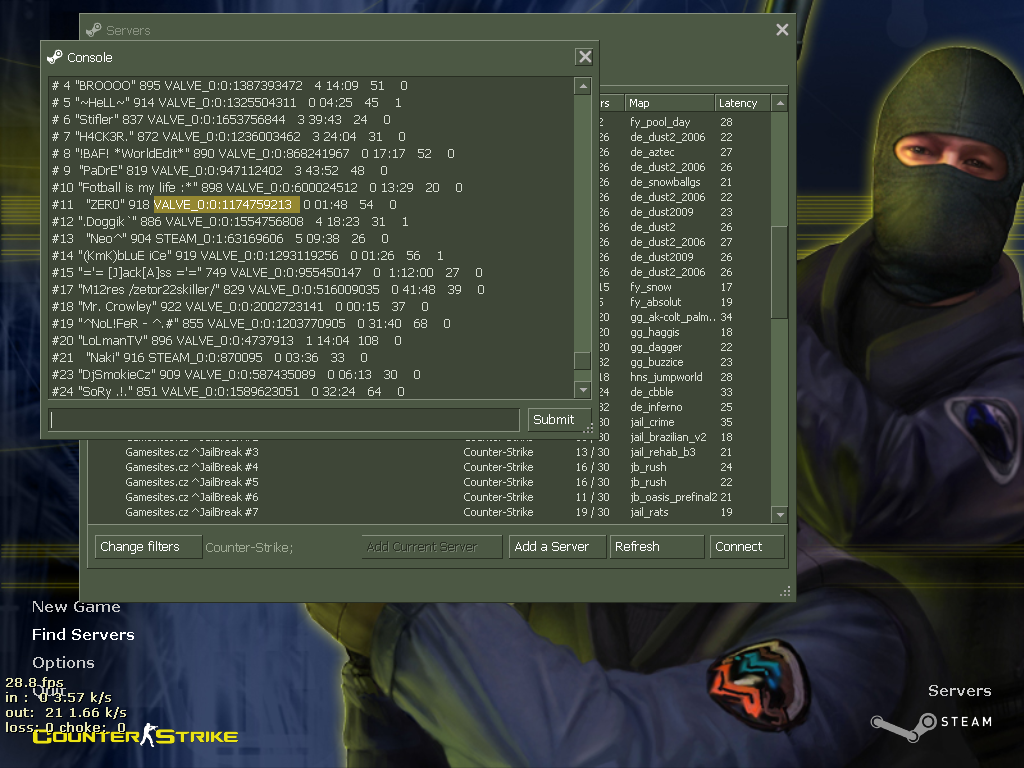Click console line for player "BROOOO"
This screenshot has width=1024, height=768.
pos(230,86)
